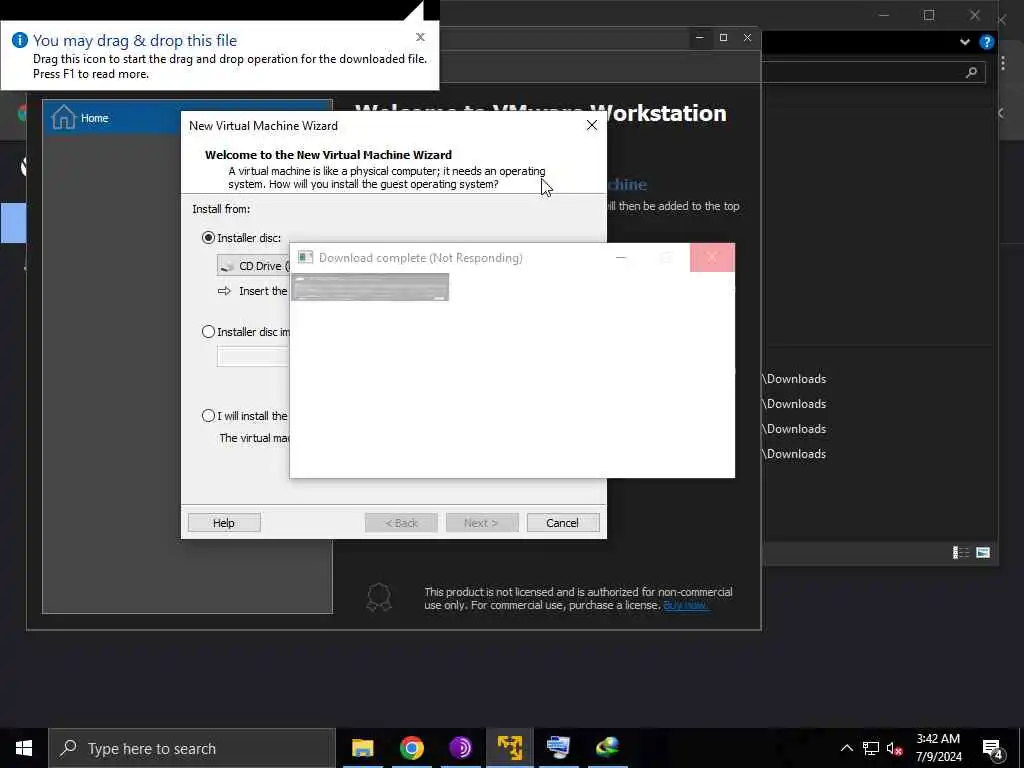Dismiss the drag & drop tooltip
Viewport: 1024px width, 768px height.
tap(421, 37)
